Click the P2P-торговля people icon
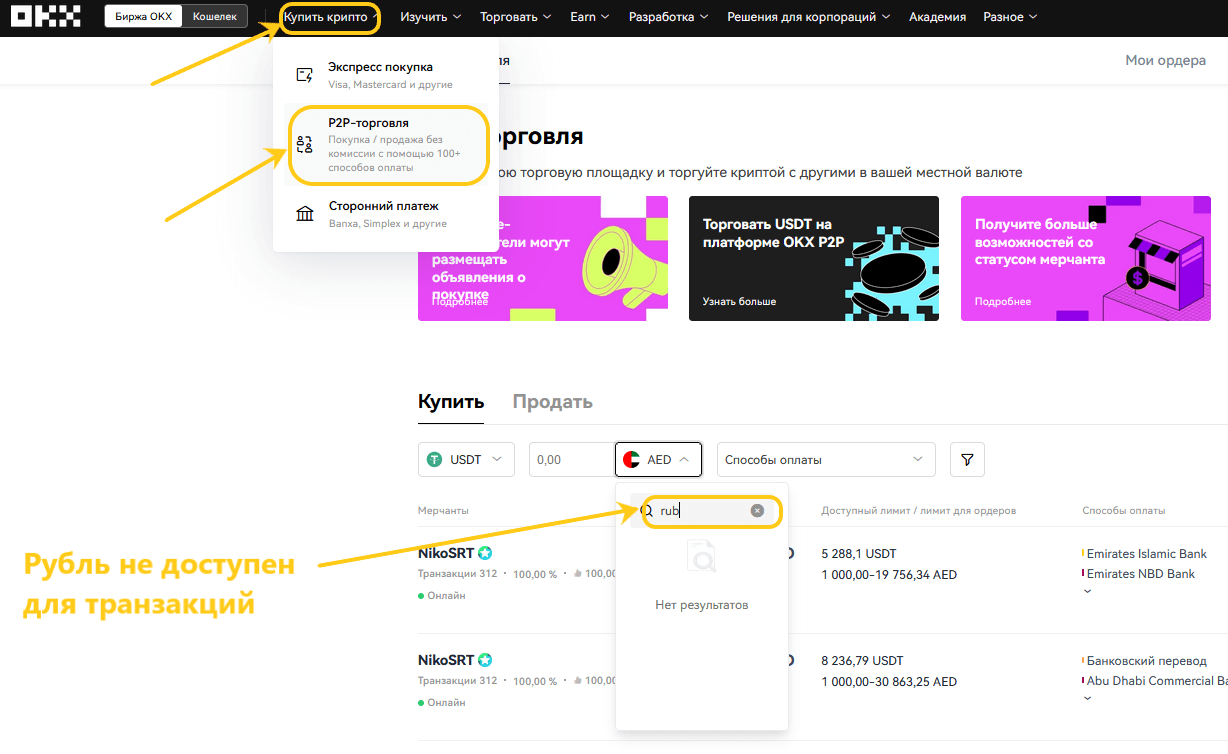Viewport: 1228px width, 754px height. click(305, 145)
